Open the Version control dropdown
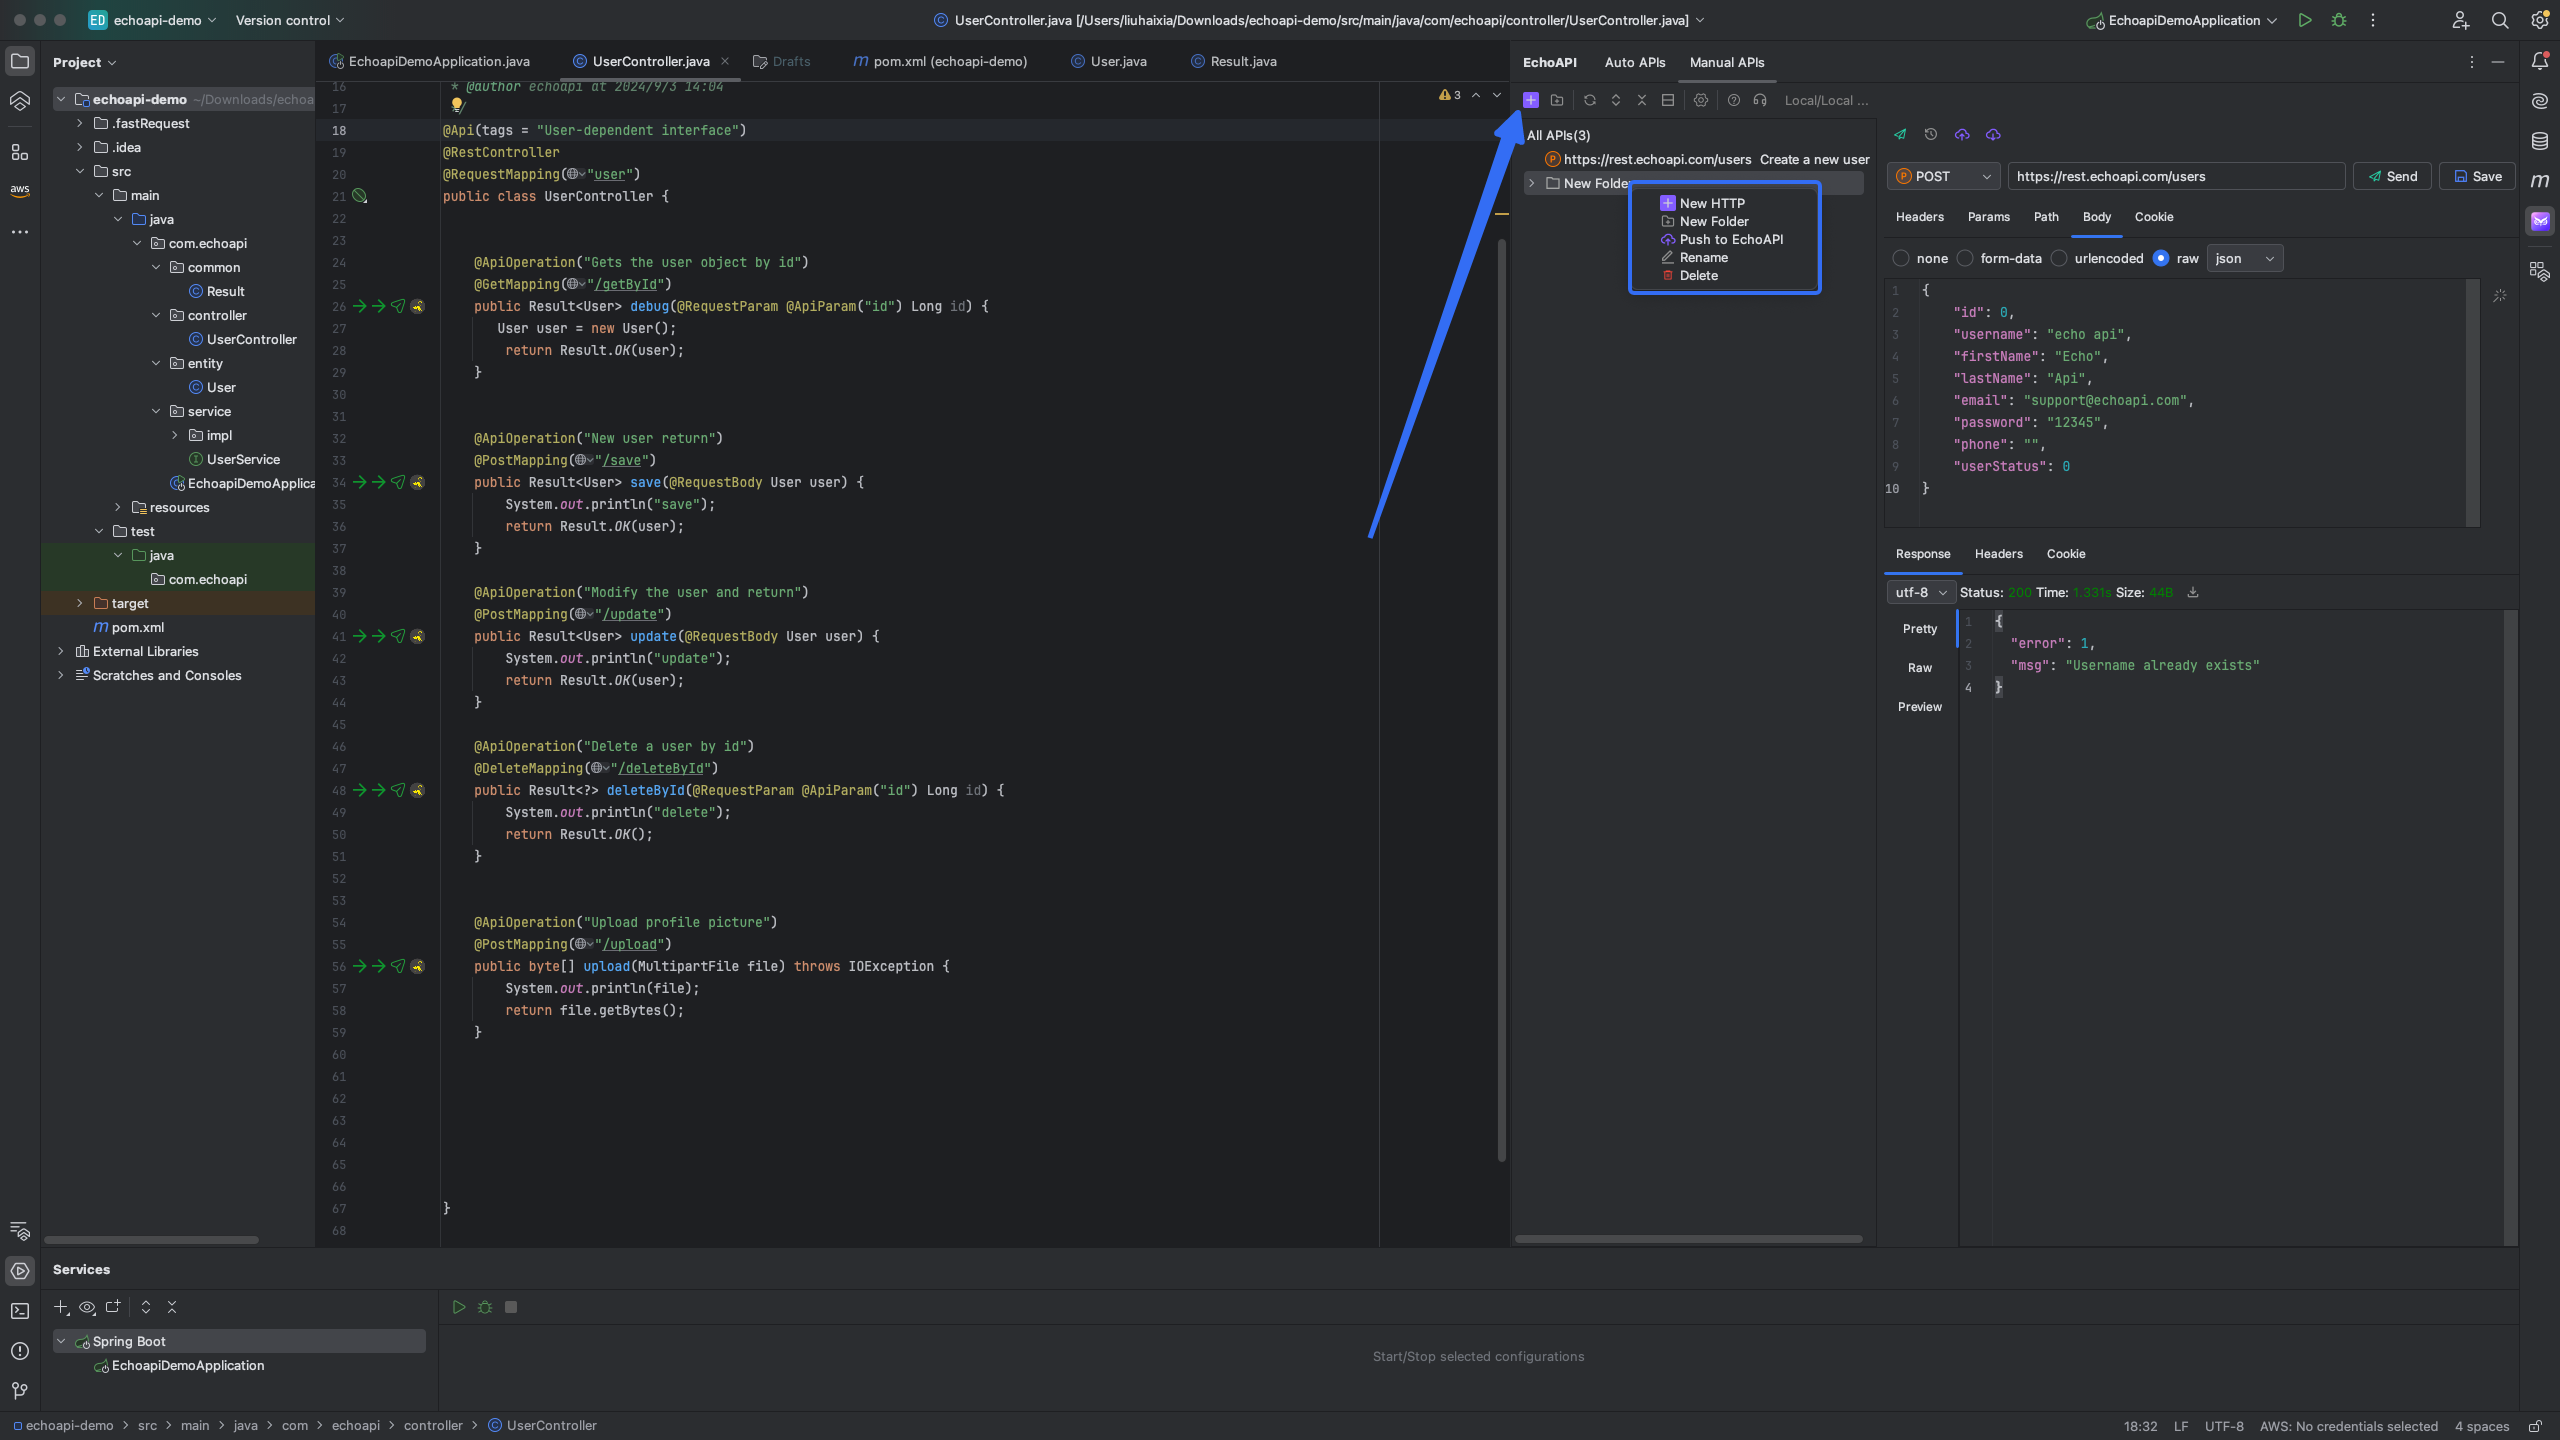 tap(290, 20)
